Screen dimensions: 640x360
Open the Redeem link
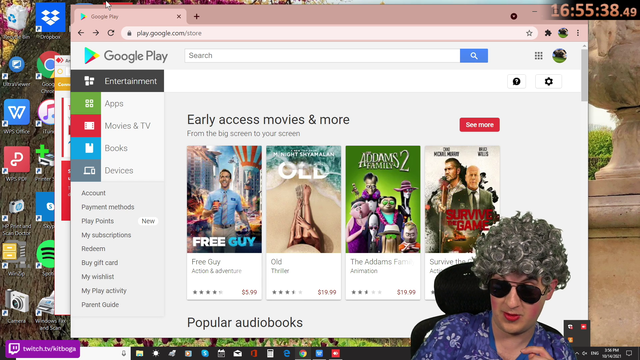coord(93,249)
